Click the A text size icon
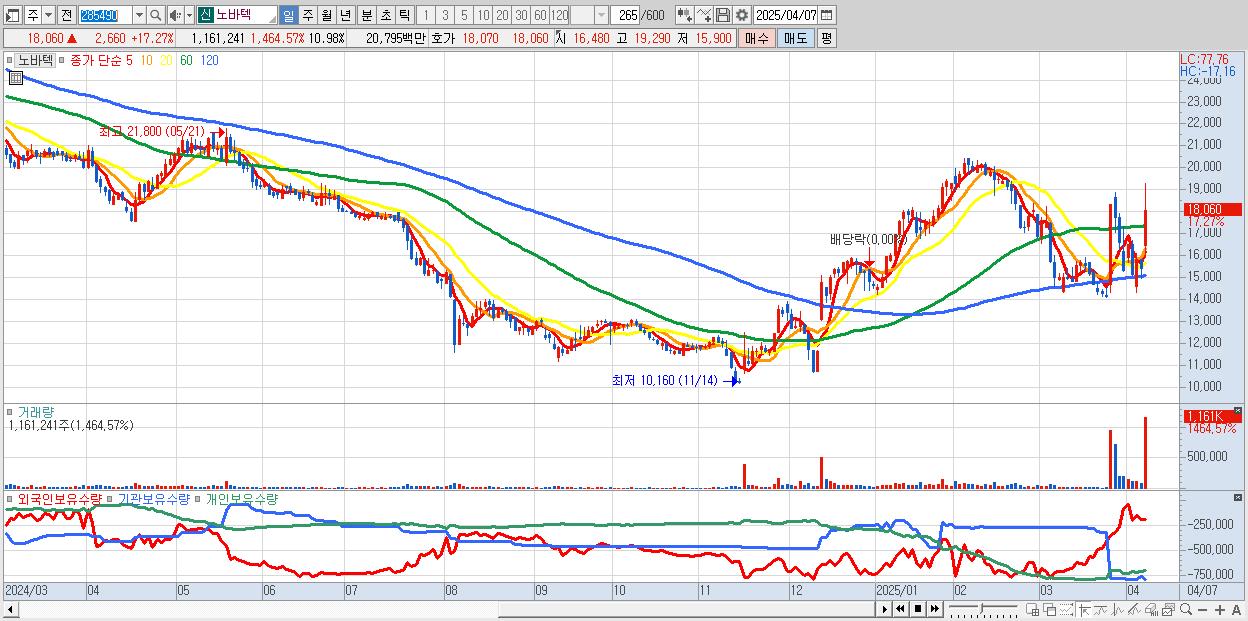The height and width of the screenshot is (621, 1248). [1237, 609]
